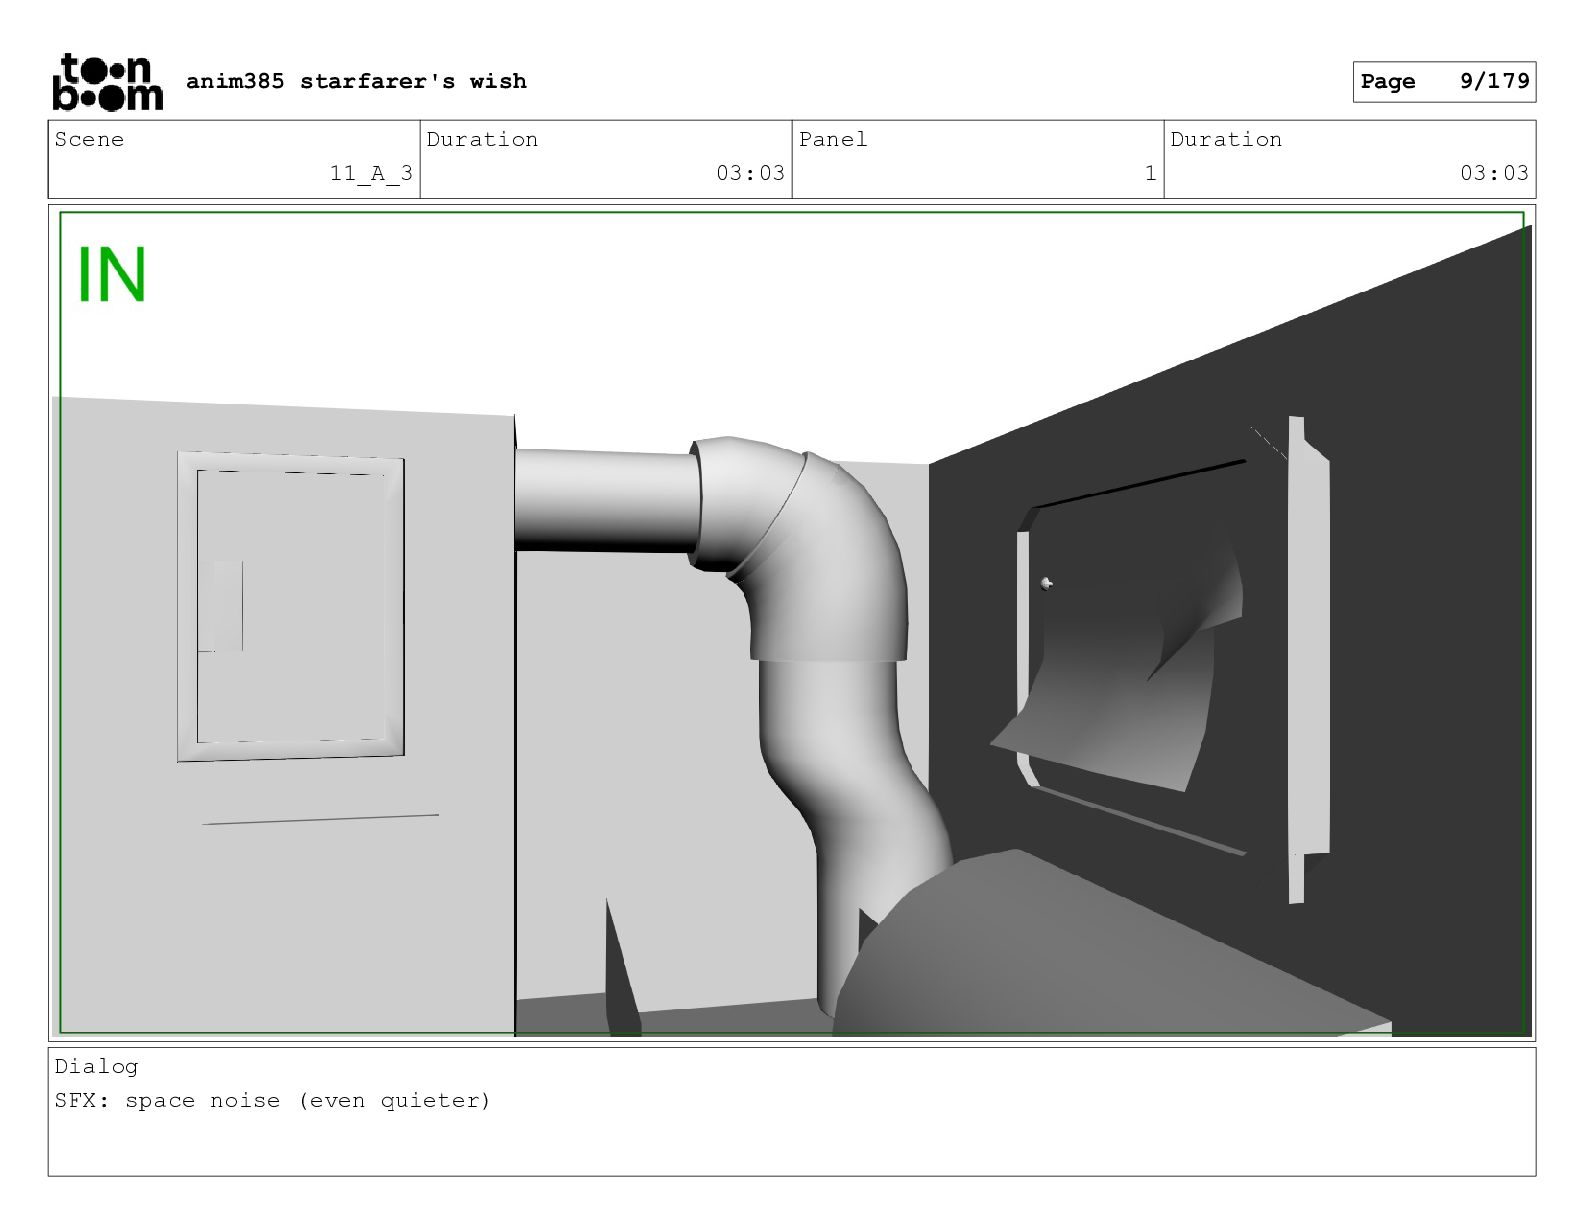Click the "Page 9/179" box

pyautogui.click(x=1444, y=82)
